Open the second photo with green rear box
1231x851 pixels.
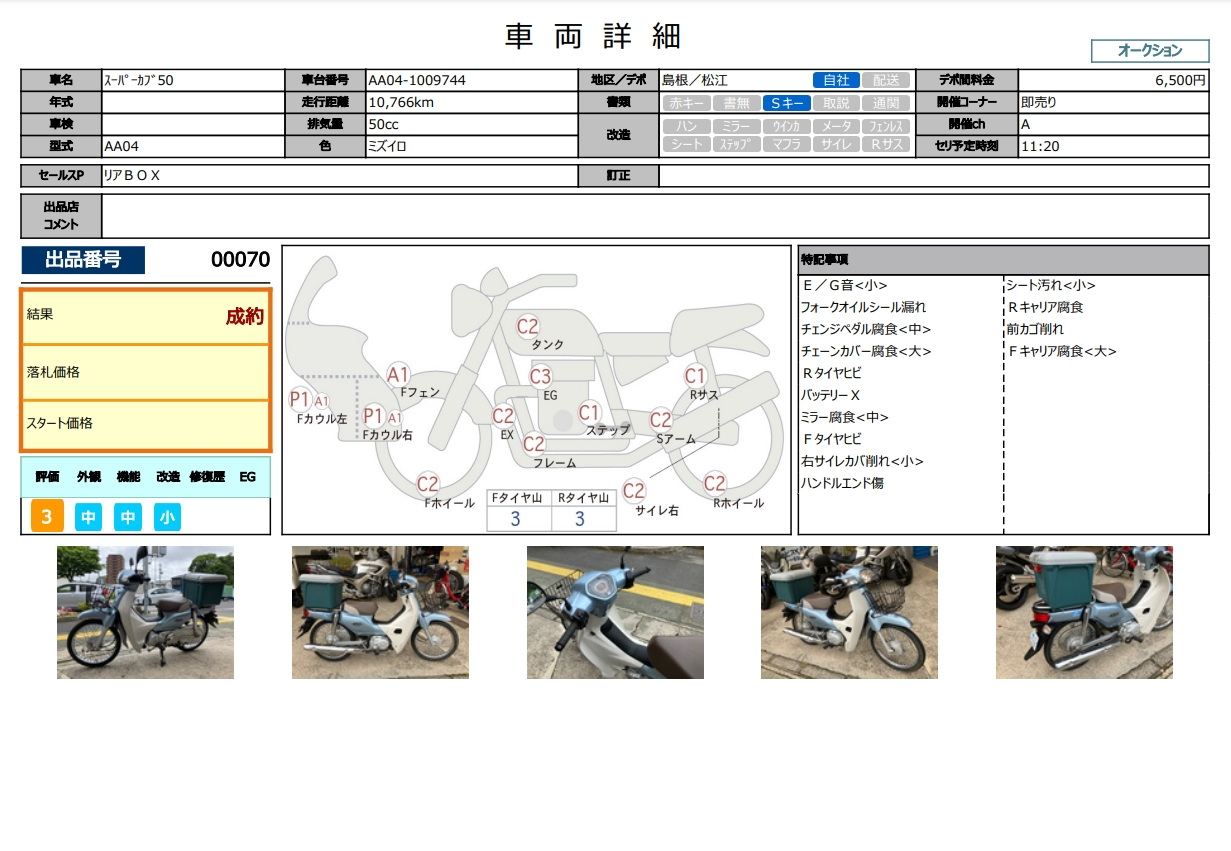pos(380,612)
